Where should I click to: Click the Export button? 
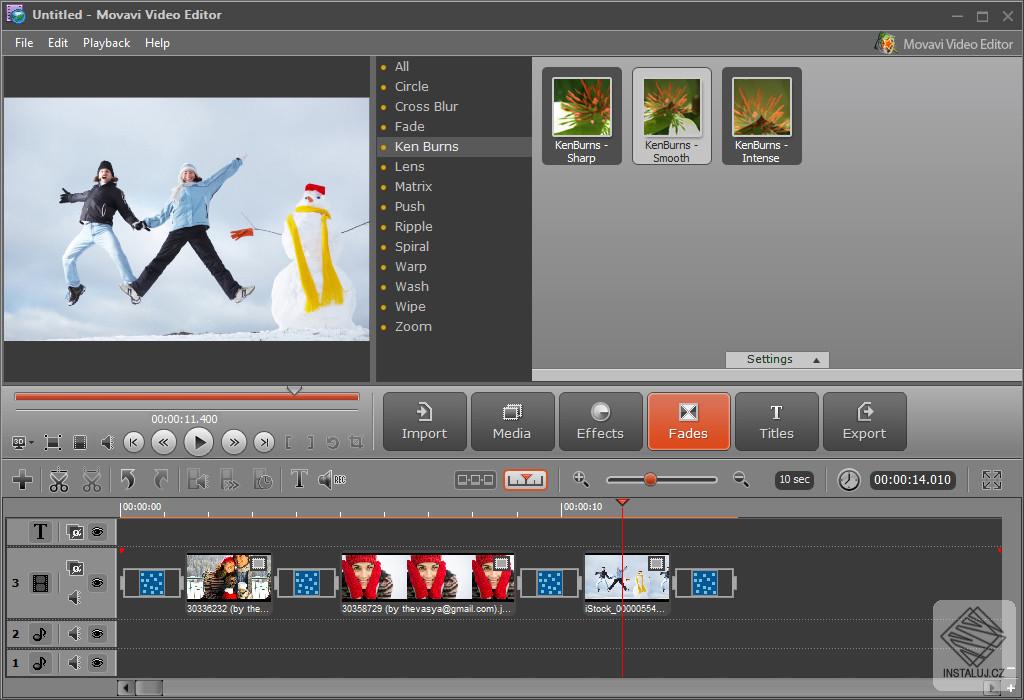[865, 421]
